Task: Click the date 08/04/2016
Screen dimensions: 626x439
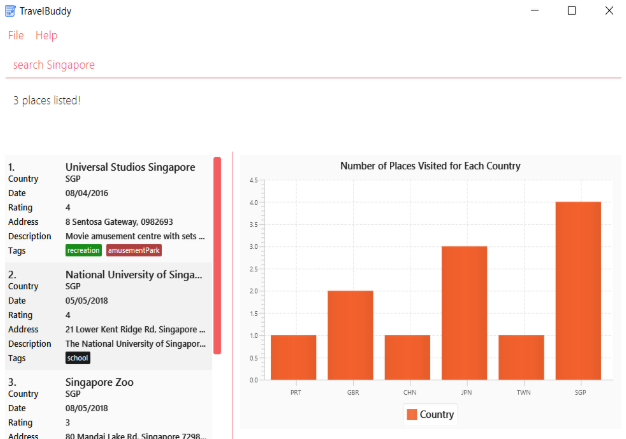Action: (87, 193)
